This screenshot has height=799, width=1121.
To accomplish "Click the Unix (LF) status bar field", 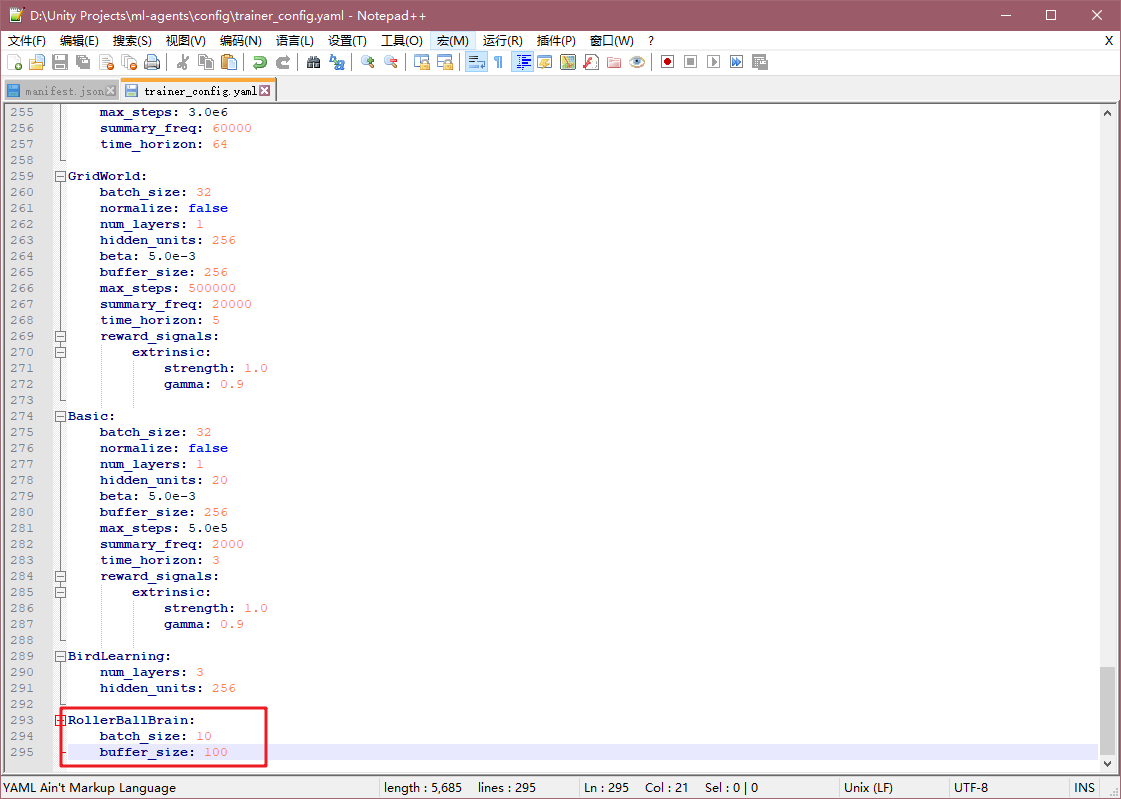I will (892, 788).
